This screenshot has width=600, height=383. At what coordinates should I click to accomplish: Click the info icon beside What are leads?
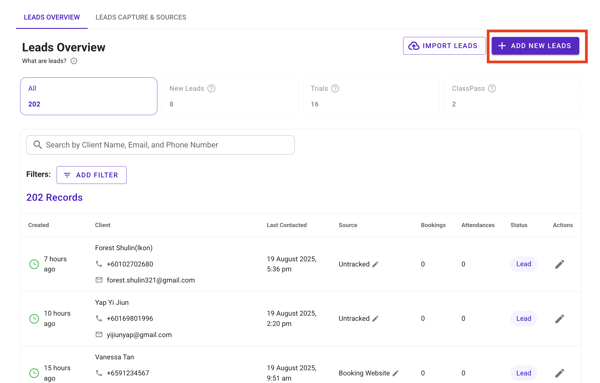[74, 61]
